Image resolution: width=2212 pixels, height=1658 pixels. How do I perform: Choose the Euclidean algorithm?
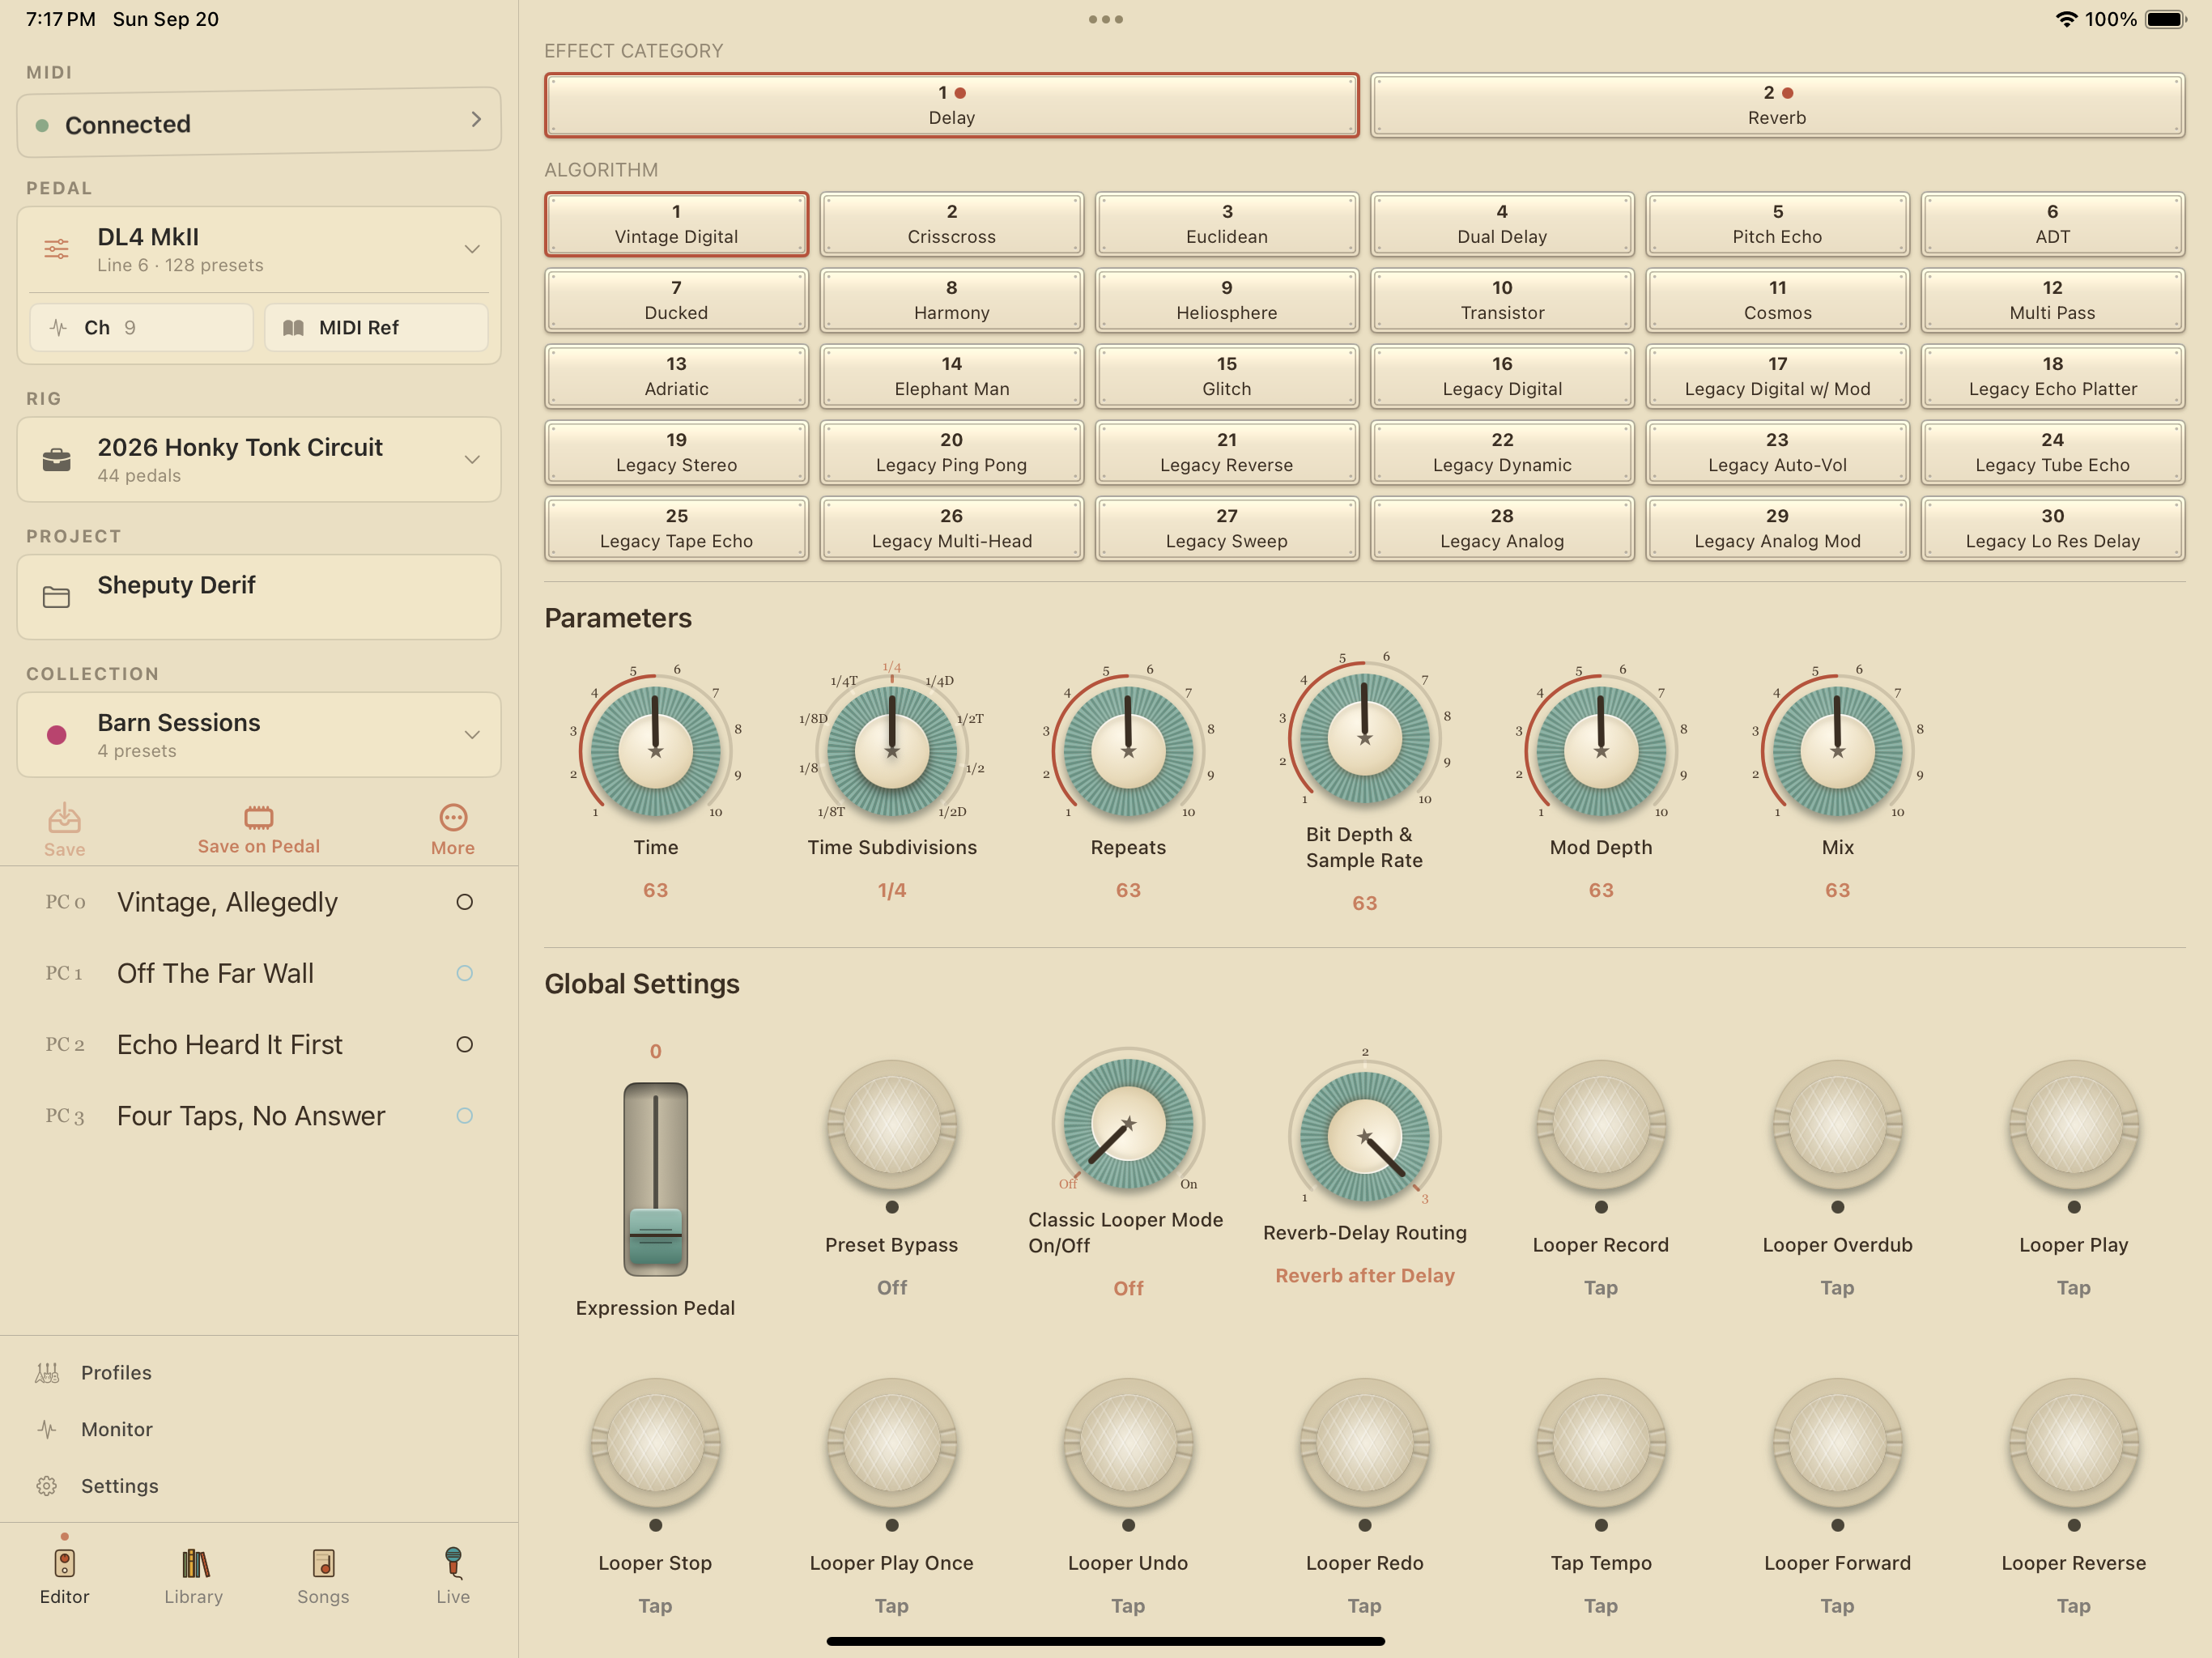[1227, 224]
